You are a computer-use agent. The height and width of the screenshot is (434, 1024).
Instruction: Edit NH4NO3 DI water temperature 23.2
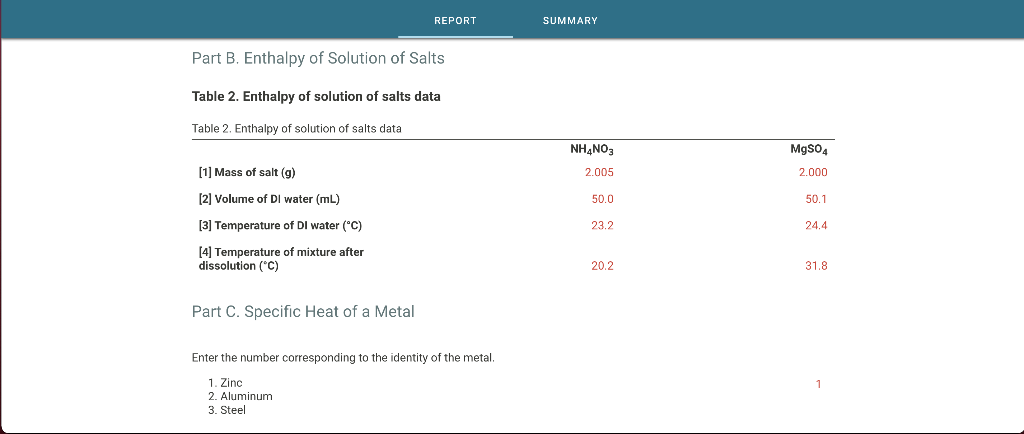tap(602, 226)
